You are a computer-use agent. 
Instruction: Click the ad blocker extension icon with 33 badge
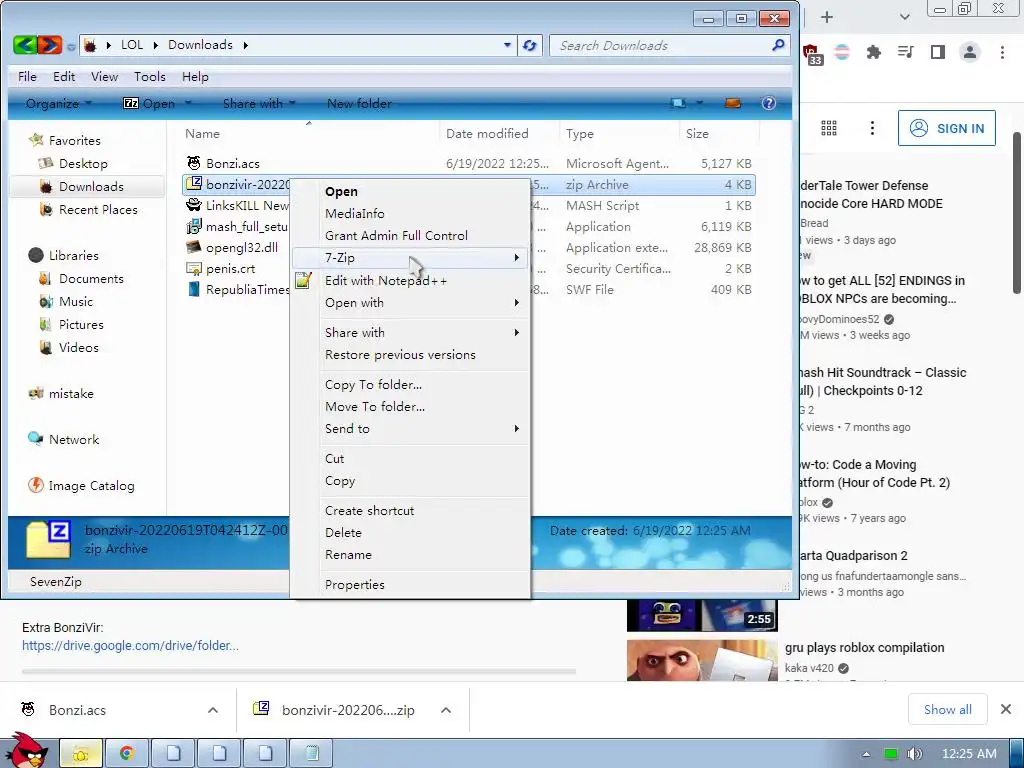tap(812, 54)
